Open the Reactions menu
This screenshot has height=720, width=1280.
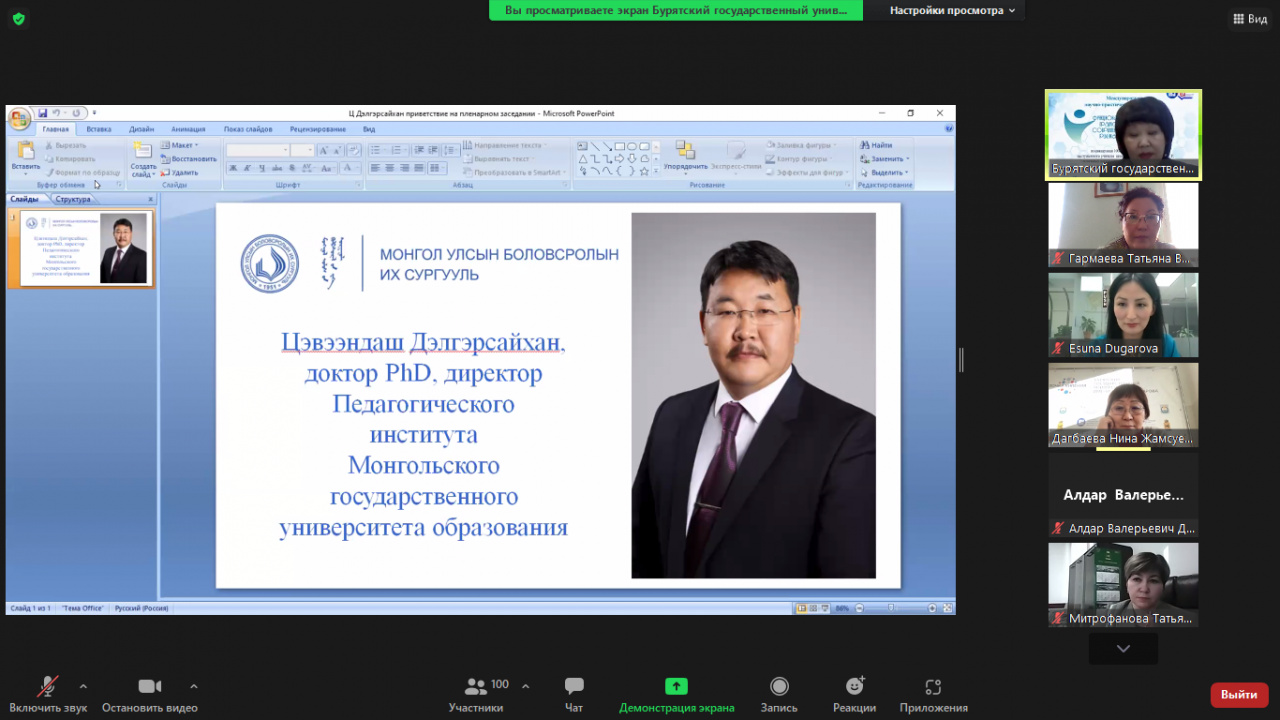pos(854,693)
